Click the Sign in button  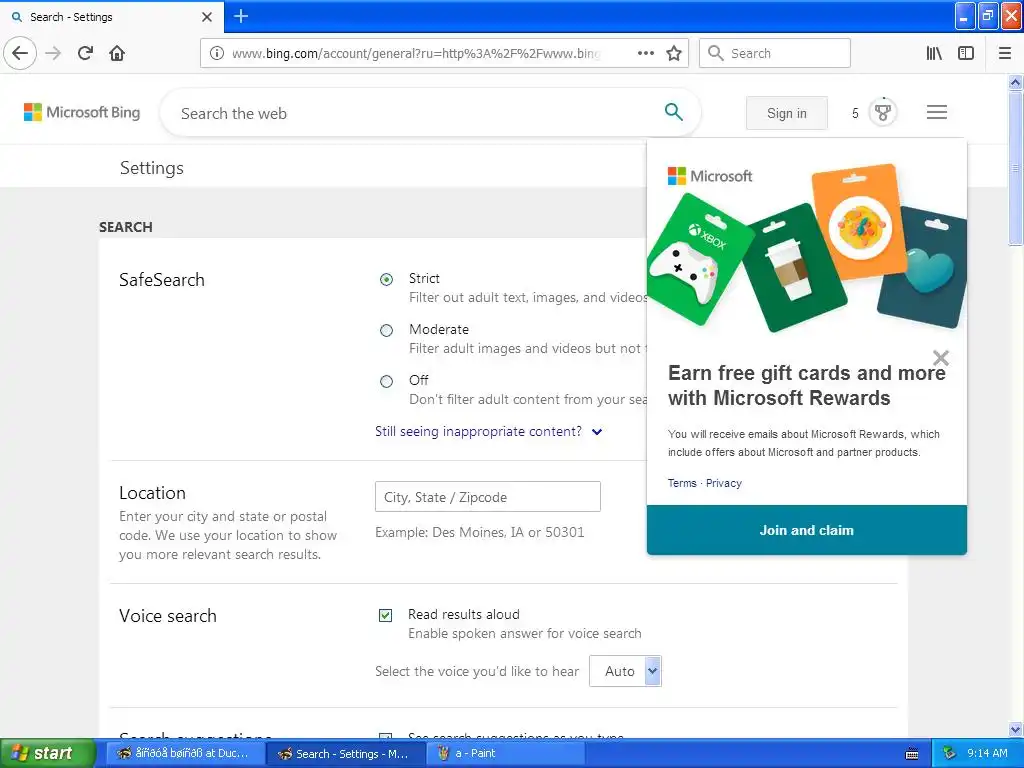(786, 113)
